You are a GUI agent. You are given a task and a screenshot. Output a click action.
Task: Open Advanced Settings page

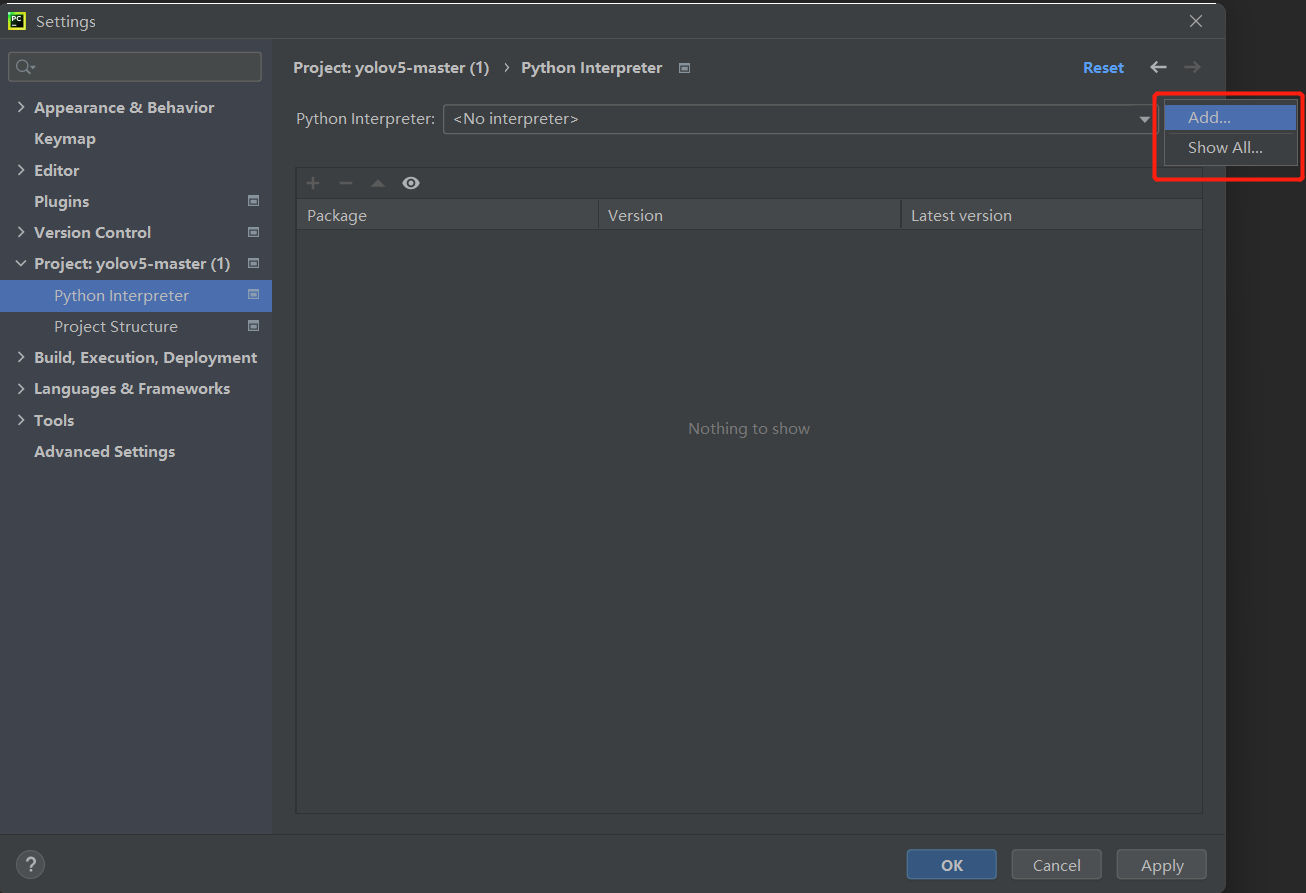click(104, 451)
